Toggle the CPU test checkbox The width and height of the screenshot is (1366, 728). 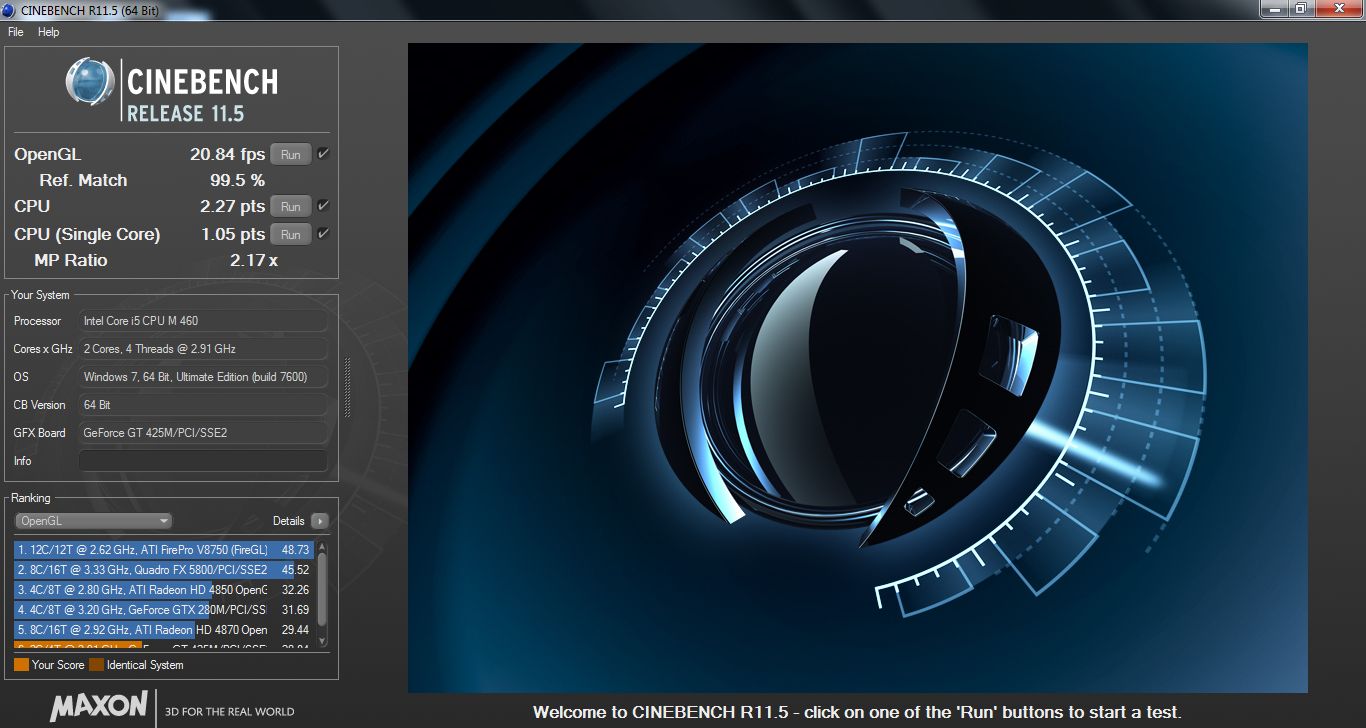(323, 206)
